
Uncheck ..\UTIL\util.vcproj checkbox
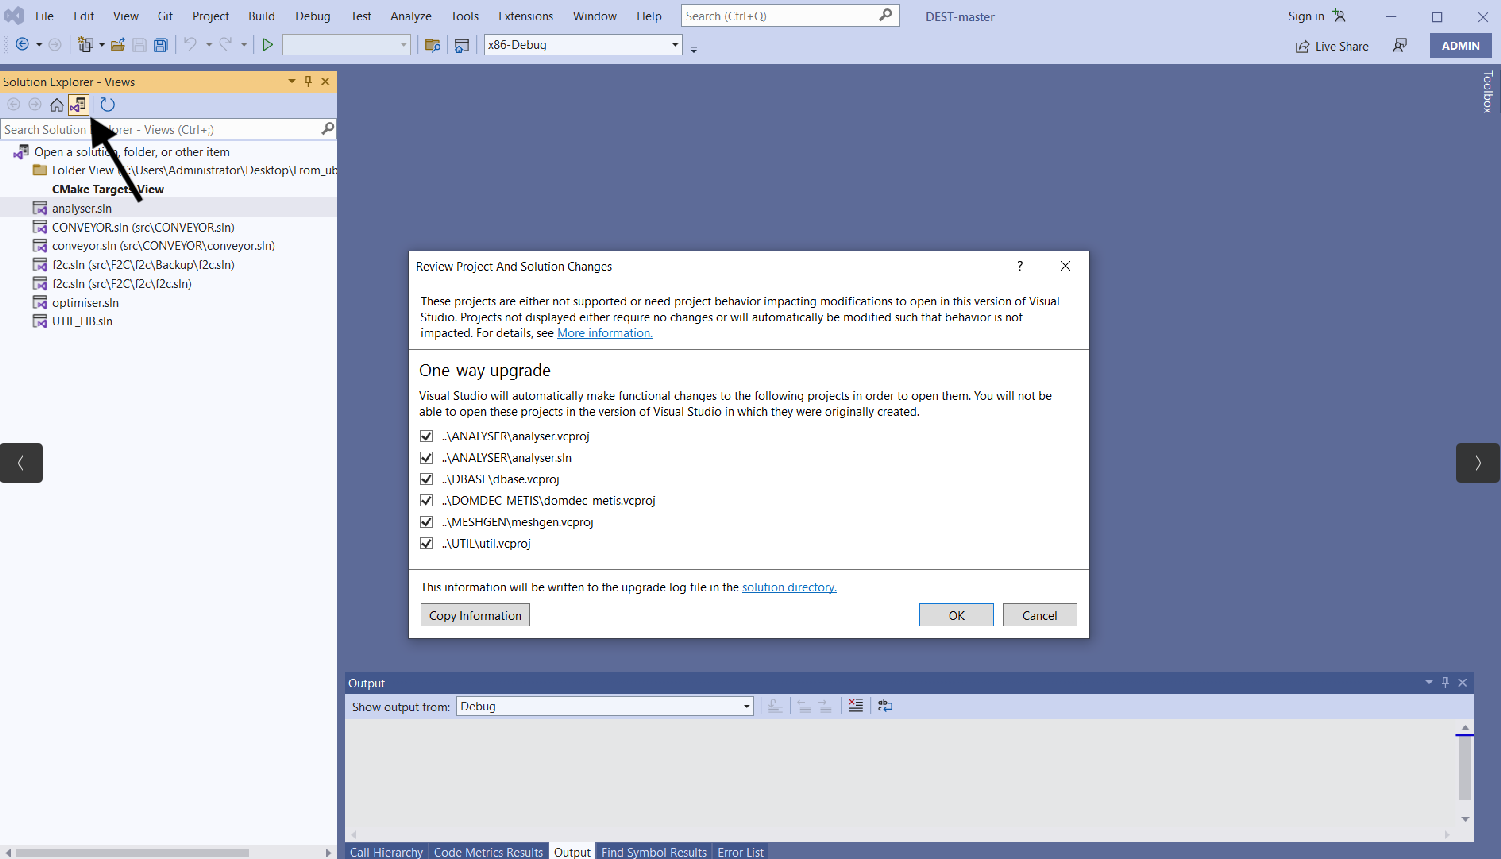pos(427,544)
